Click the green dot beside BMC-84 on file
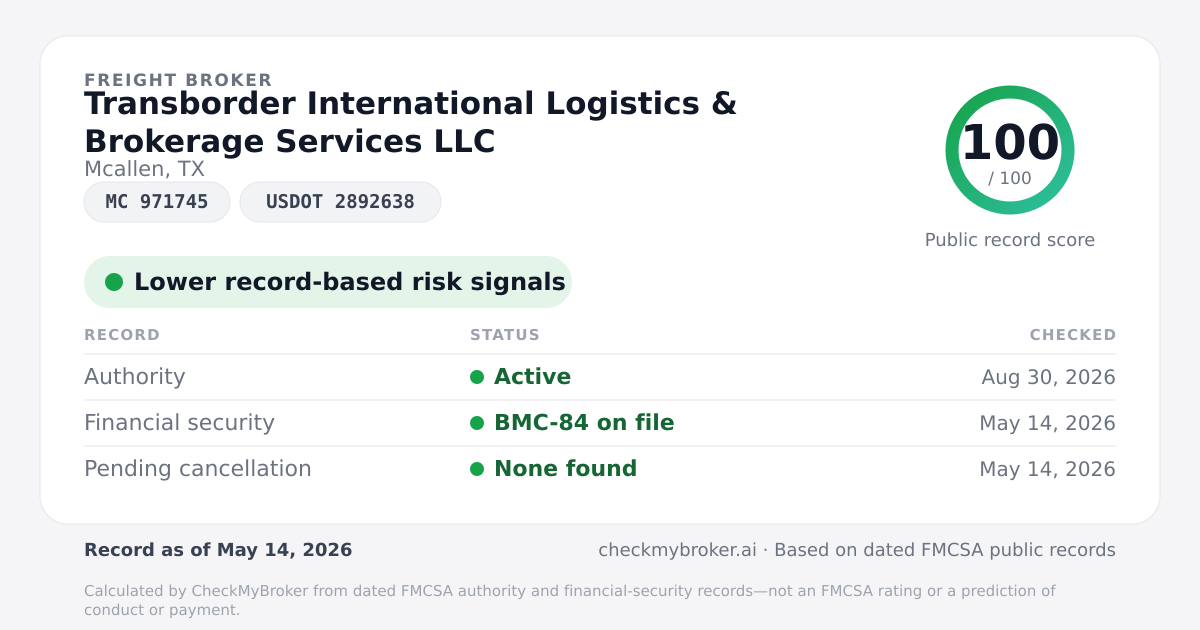 tap(477, 423)
